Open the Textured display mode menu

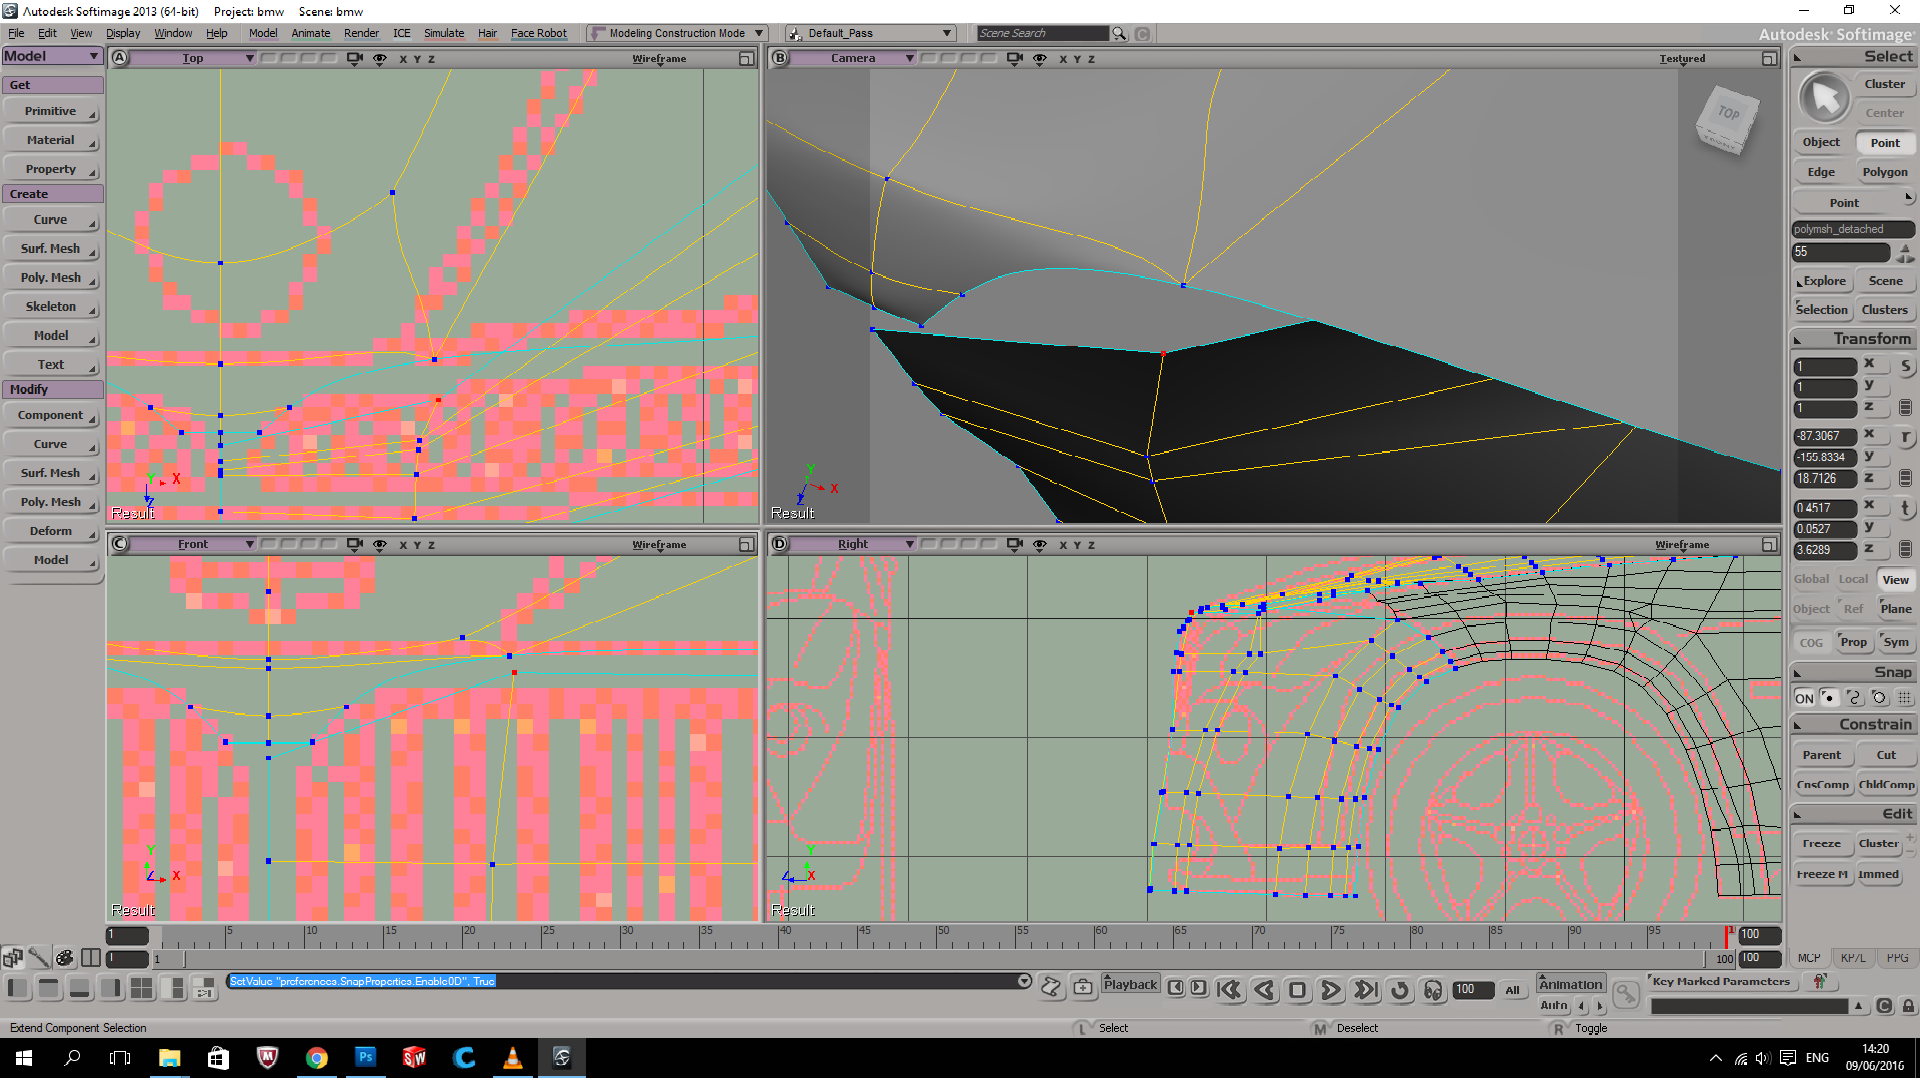[x=1682, y=58]
